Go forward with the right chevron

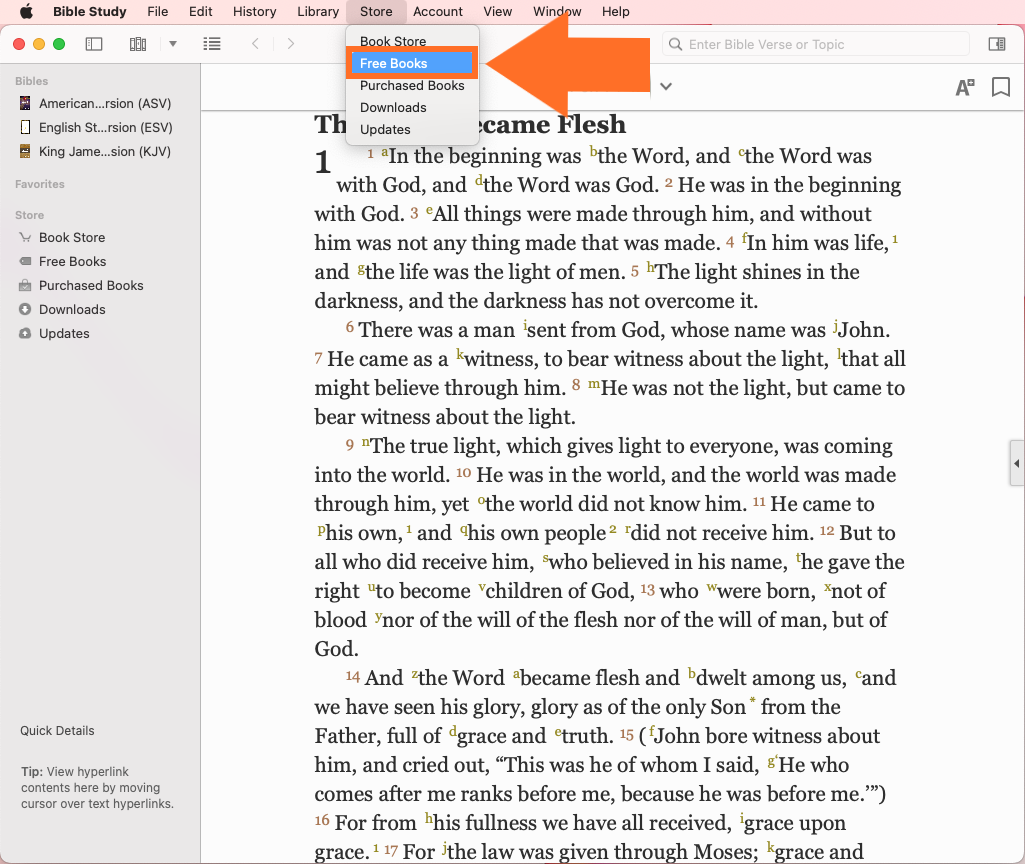(291, 44)
